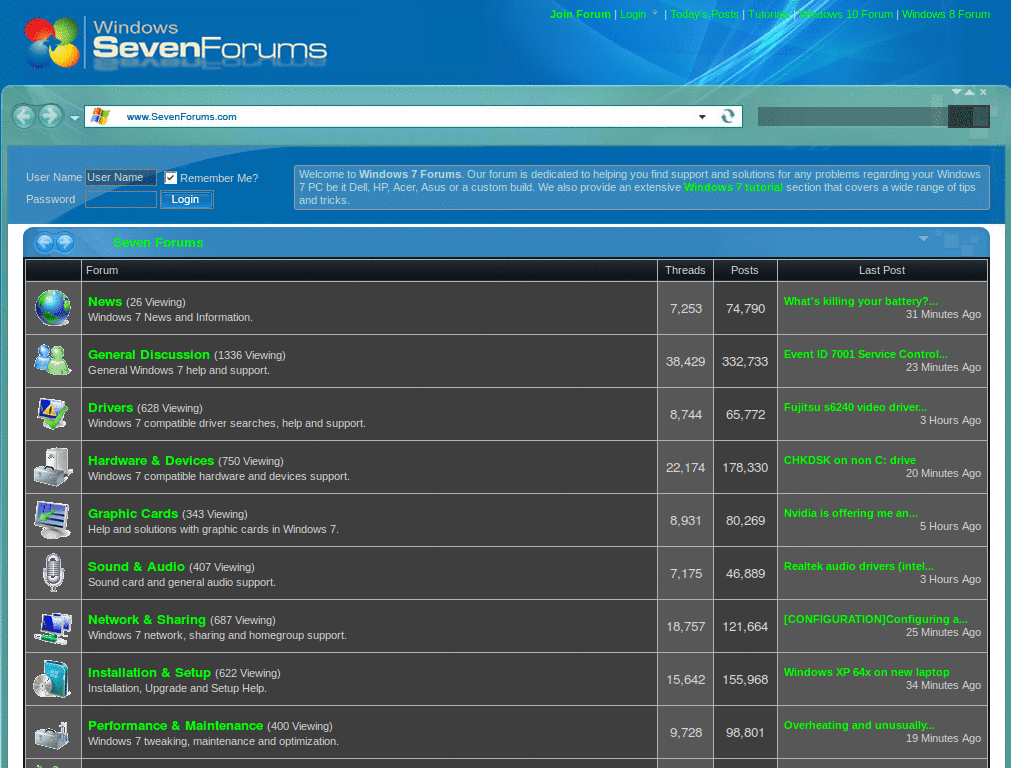Click the News globe icon
This screenshot has width=1024, height=768.
point(53,308)
